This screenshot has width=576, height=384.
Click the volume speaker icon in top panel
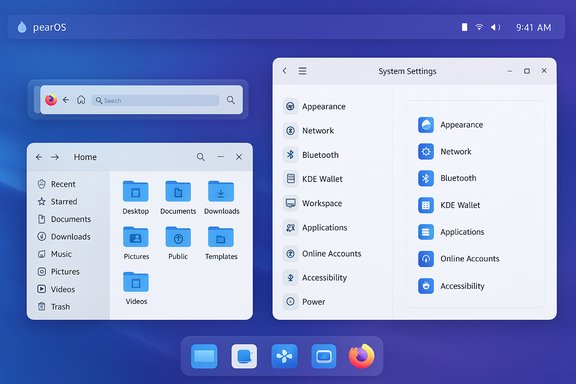pyautogui.click(x=495, y=27)
